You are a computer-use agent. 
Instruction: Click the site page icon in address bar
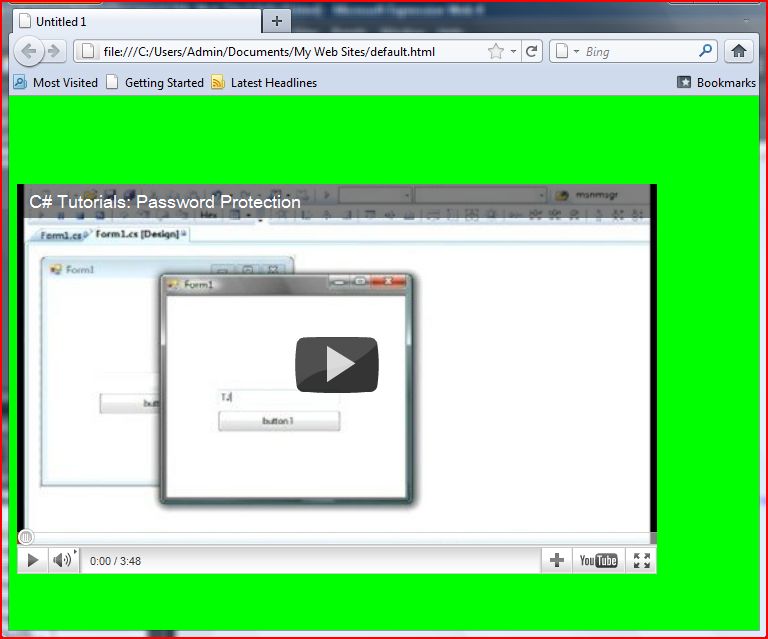(88, 51)
